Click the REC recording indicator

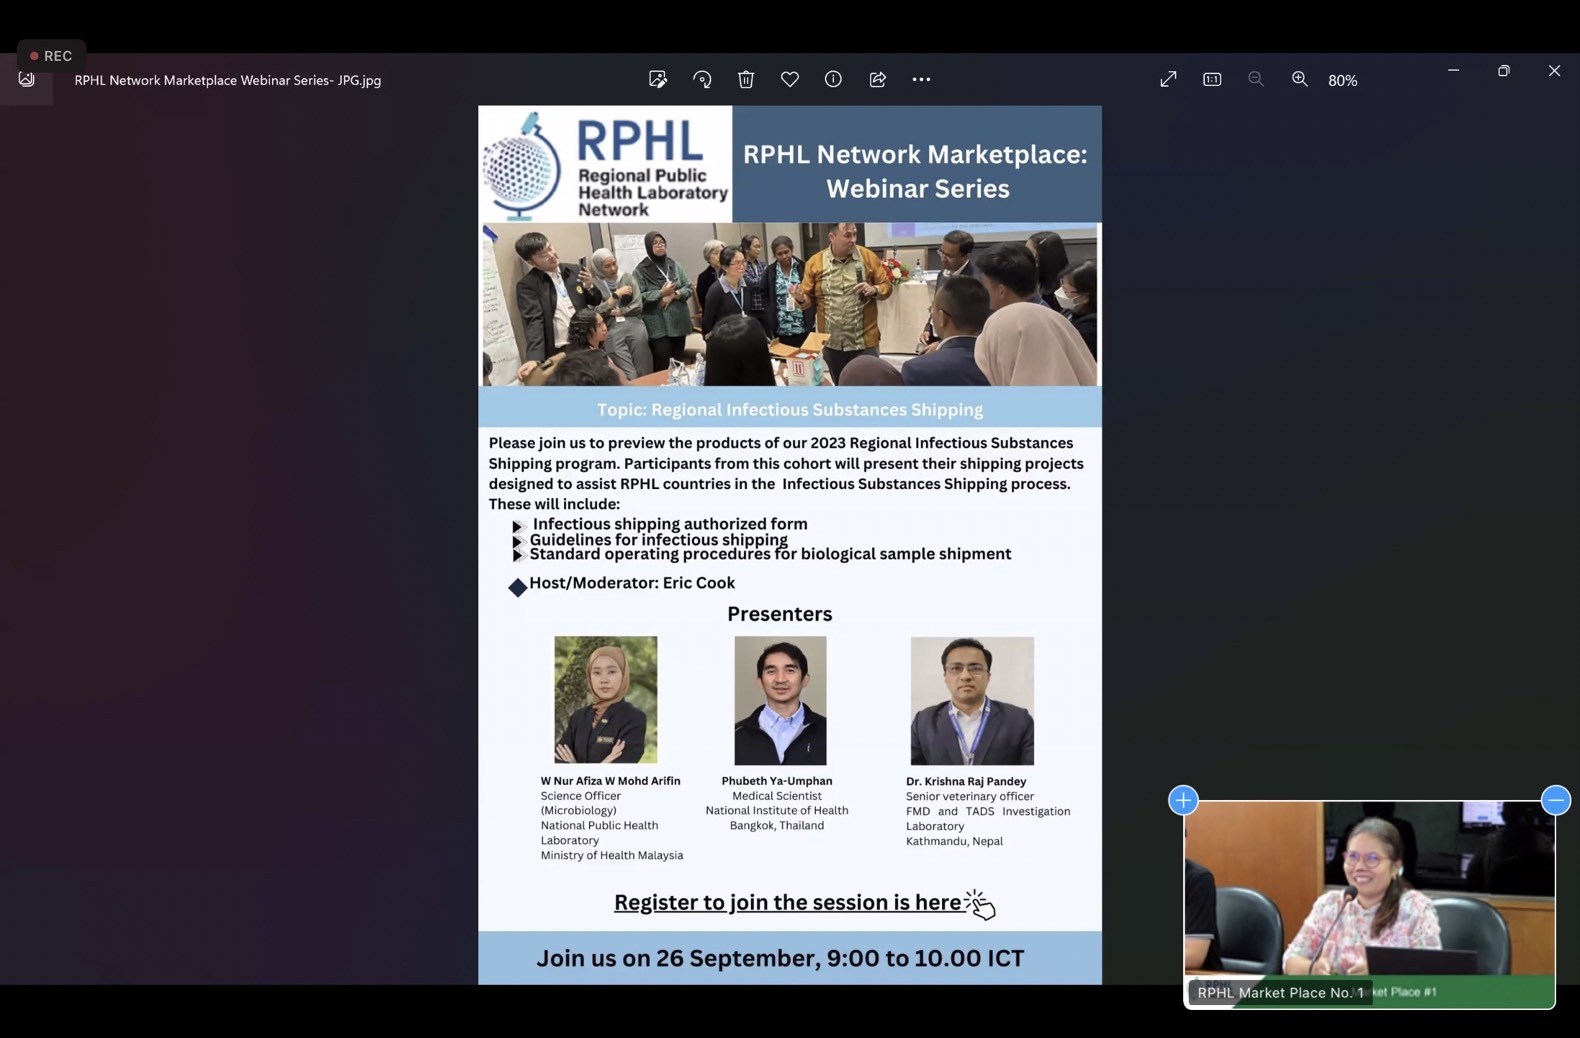pyautogui.click(x=51, y=56)
